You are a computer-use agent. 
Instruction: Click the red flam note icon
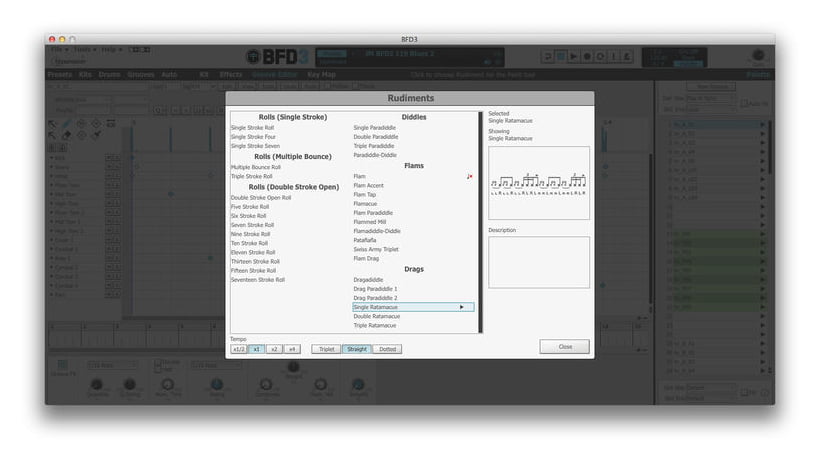point(469,177)
